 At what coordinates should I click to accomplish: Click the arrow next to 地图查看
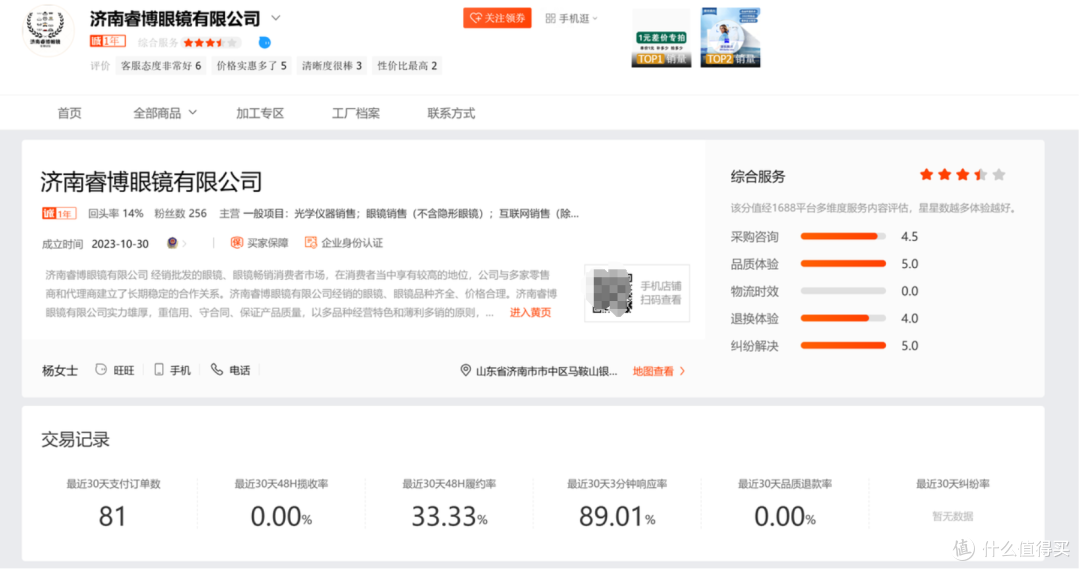point(683,371)
